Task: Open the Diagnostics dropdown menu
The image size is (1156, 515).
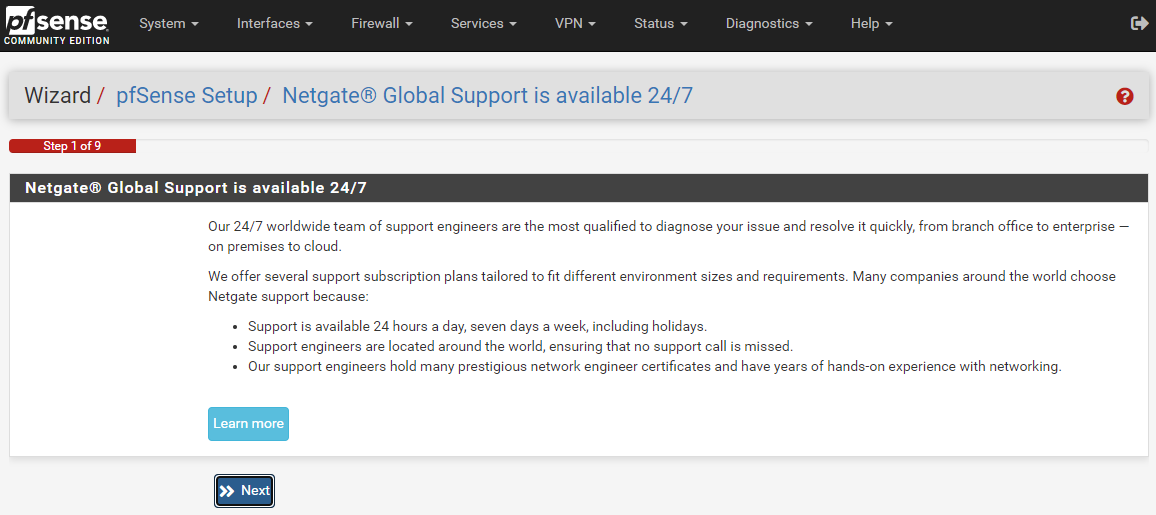Action: 769,24
